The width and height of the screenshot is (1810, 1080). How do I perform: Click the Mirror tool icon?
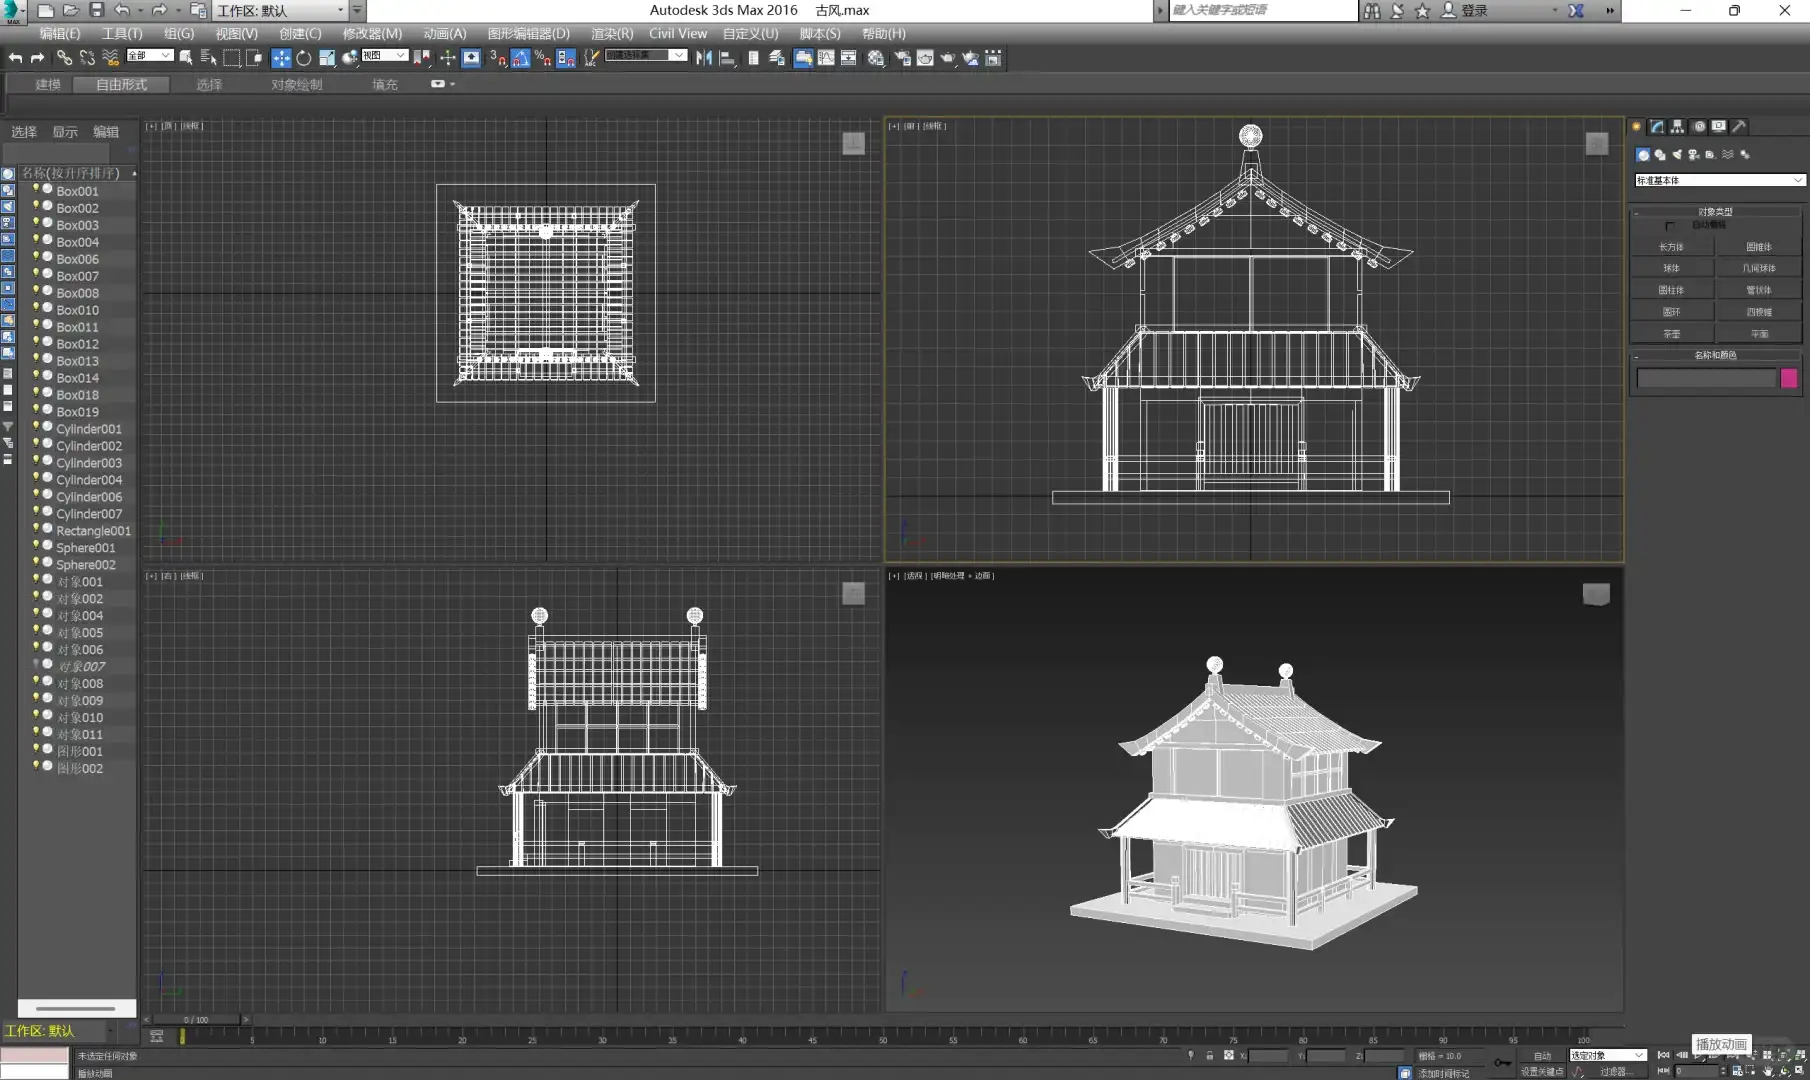point(704,58)
